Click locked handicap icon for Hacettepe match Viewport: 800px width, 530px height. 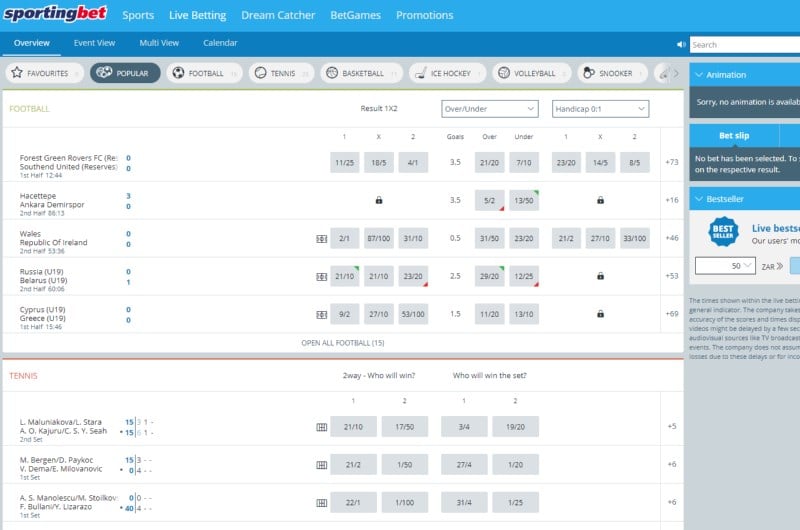tap(601, 200)
